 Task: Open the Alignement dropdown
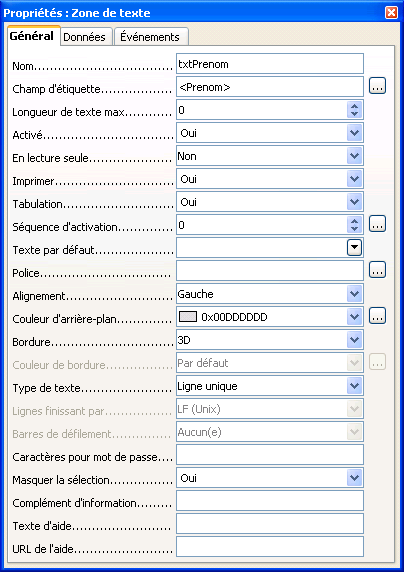pyautogui.click(x=354, y=294)
